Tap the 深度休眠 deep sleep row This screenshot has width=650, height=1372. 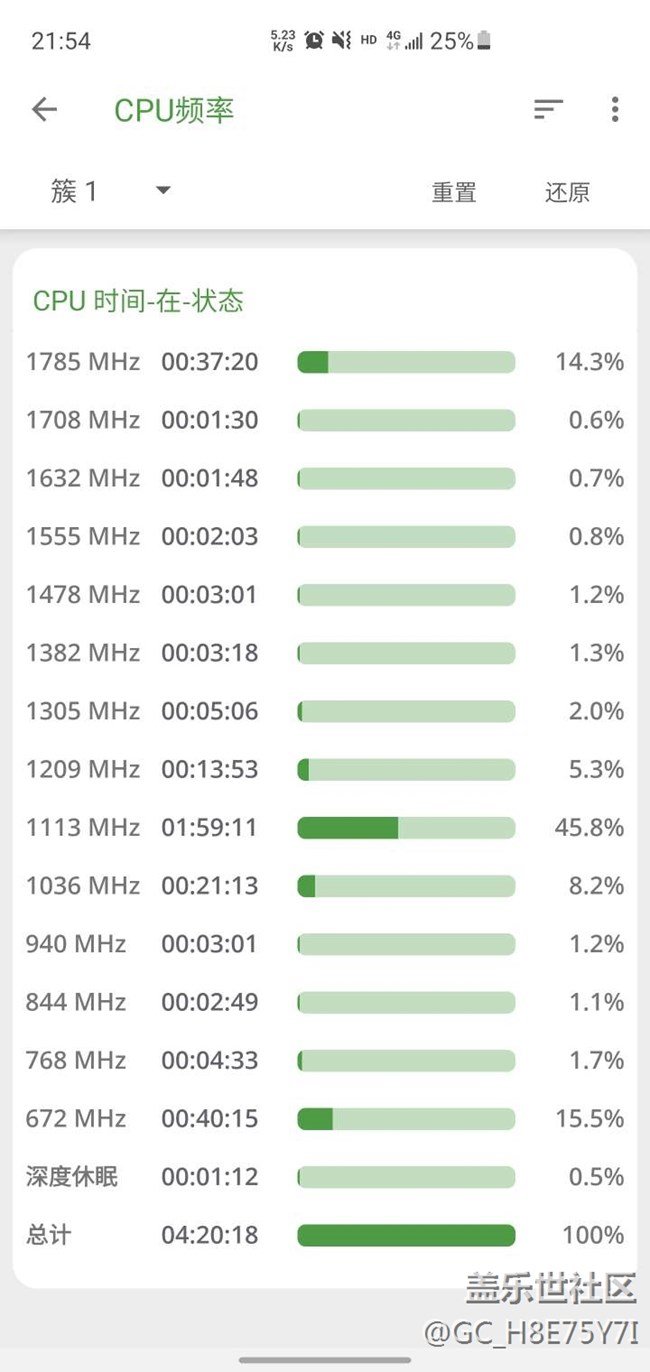tap(72, 1177)
